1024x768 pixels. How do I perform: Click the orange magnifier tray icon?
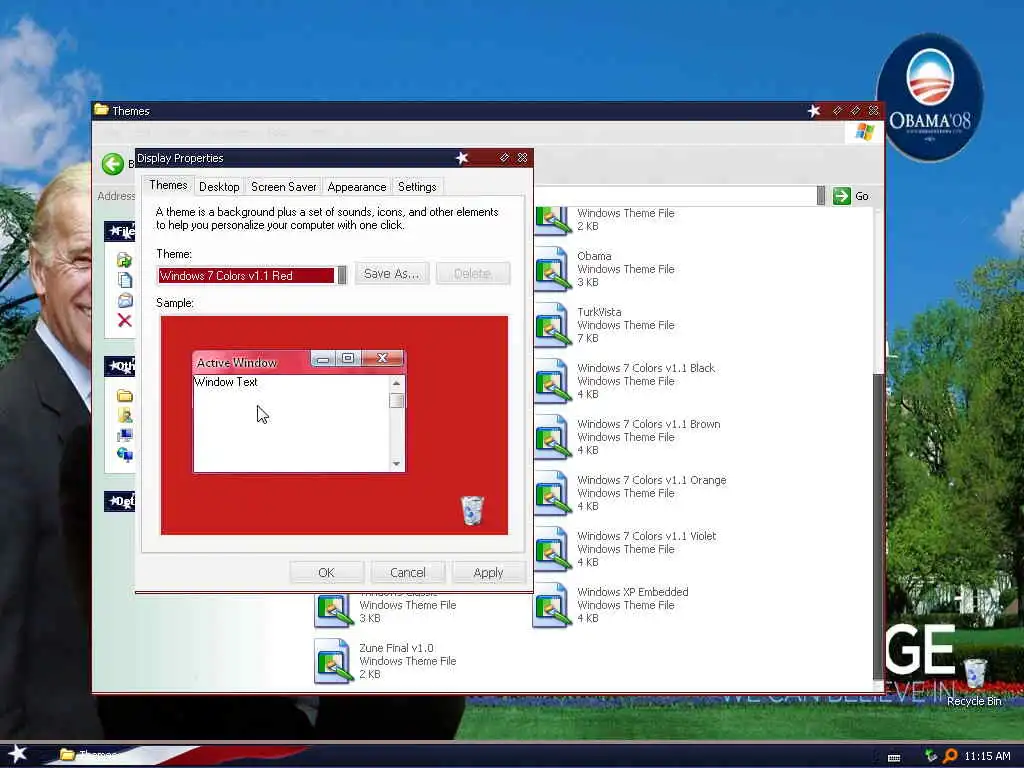pyautogui.click(x=950, y=756)
